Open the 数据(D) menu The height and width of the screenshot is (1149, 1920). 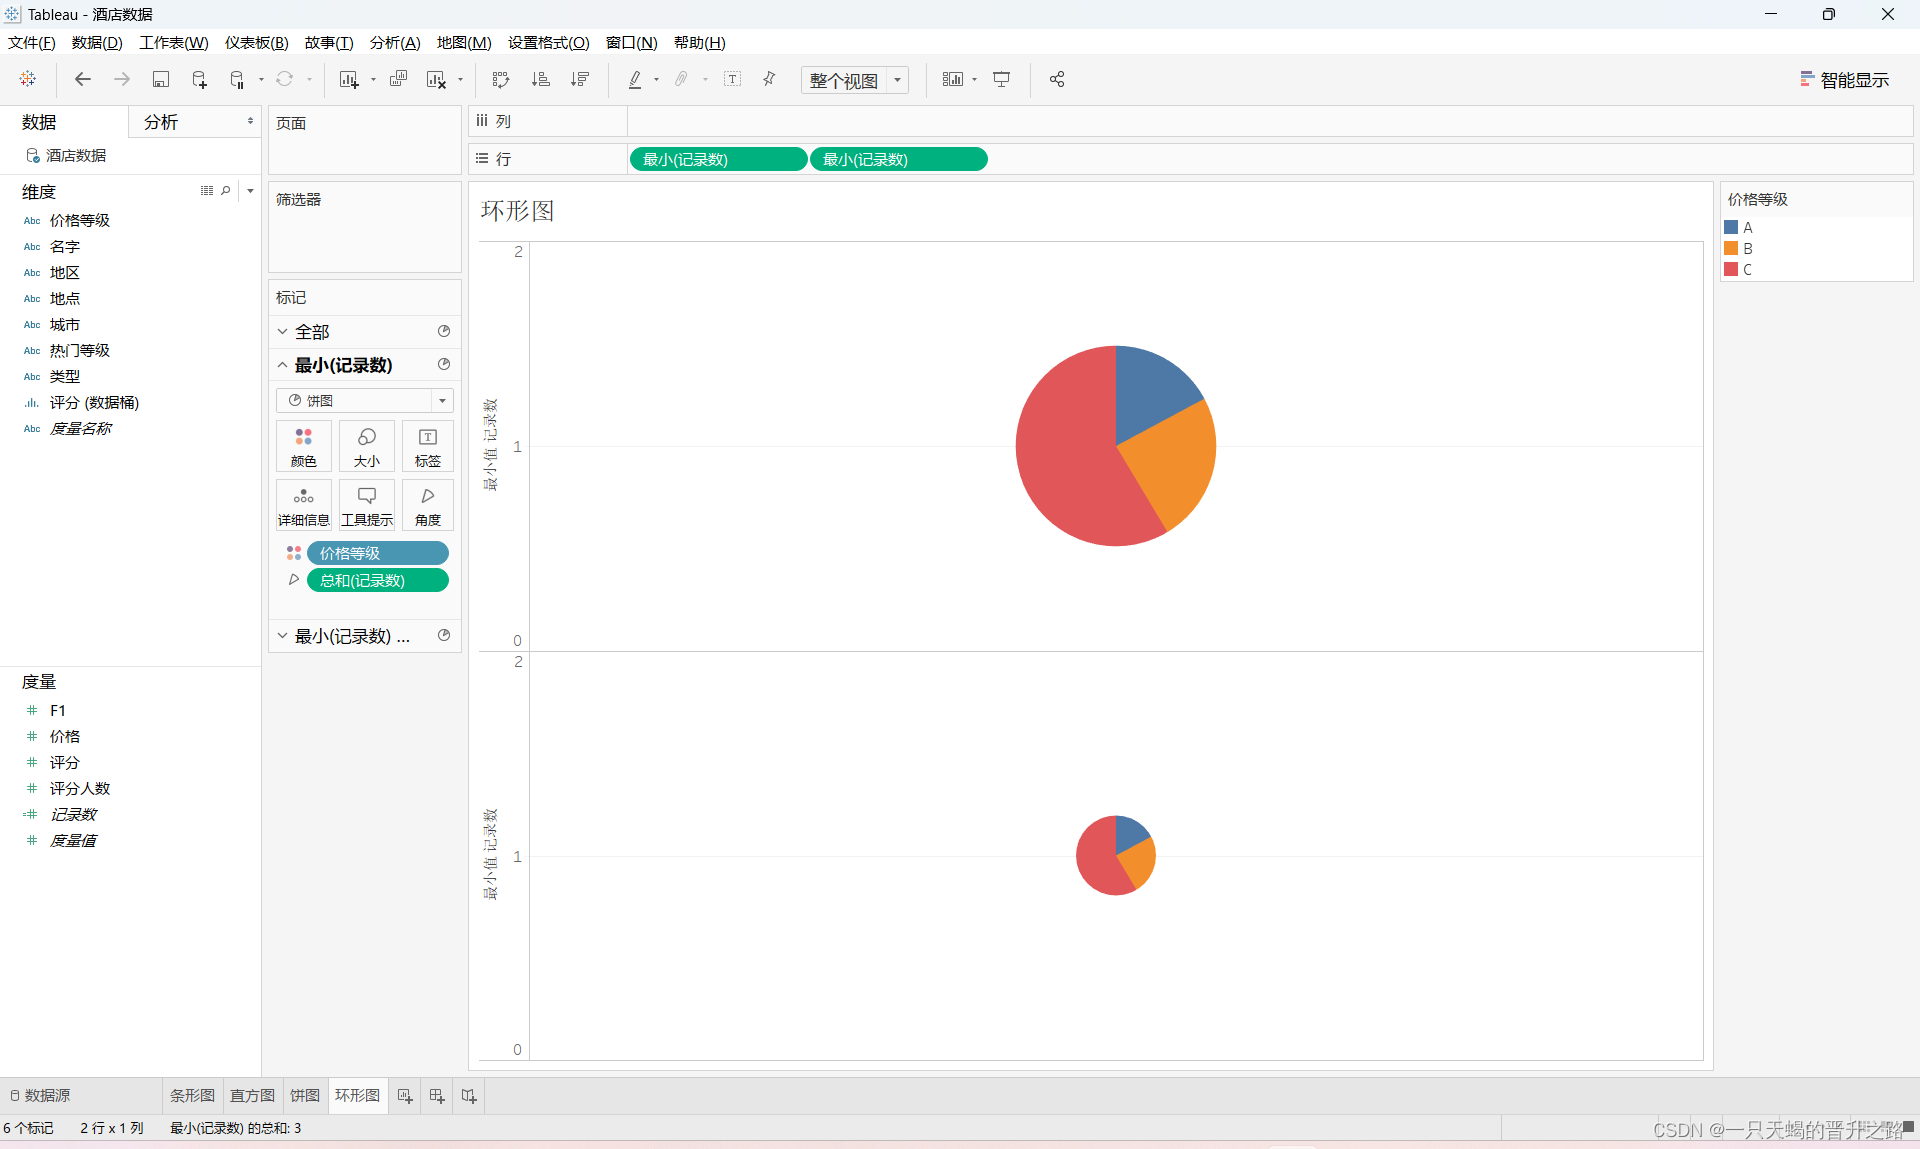tap(97, 43)
